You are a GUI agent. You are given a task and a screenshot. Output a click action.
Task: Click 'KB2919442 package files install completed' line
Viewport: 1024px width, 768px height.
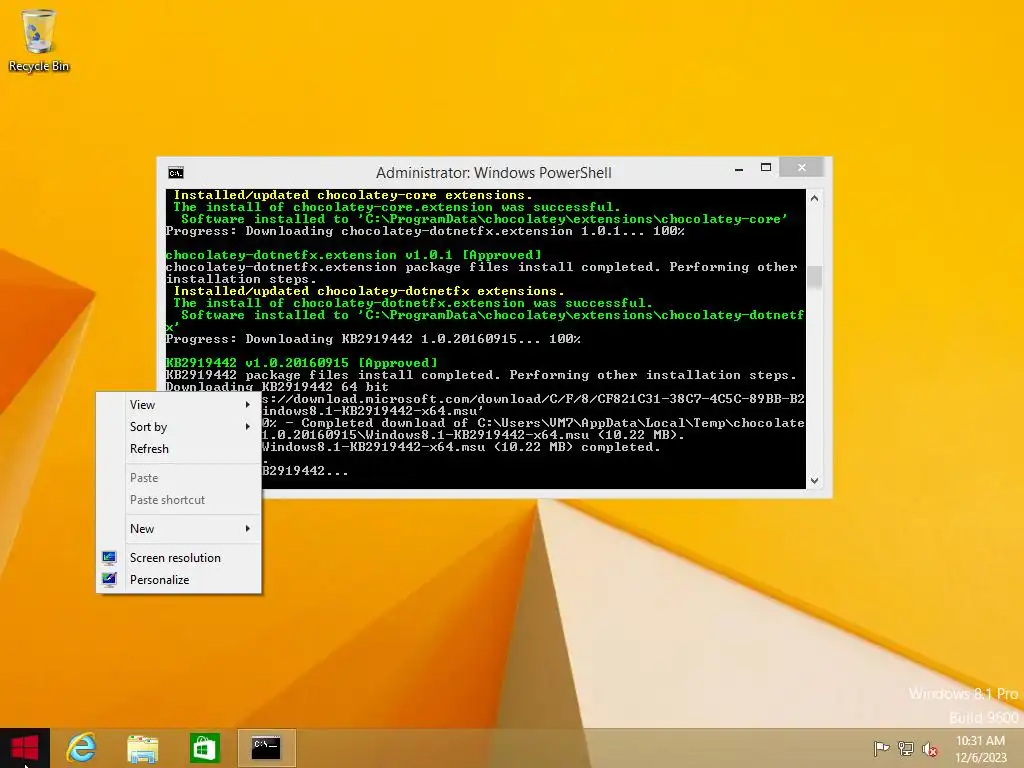pos(481,375)
